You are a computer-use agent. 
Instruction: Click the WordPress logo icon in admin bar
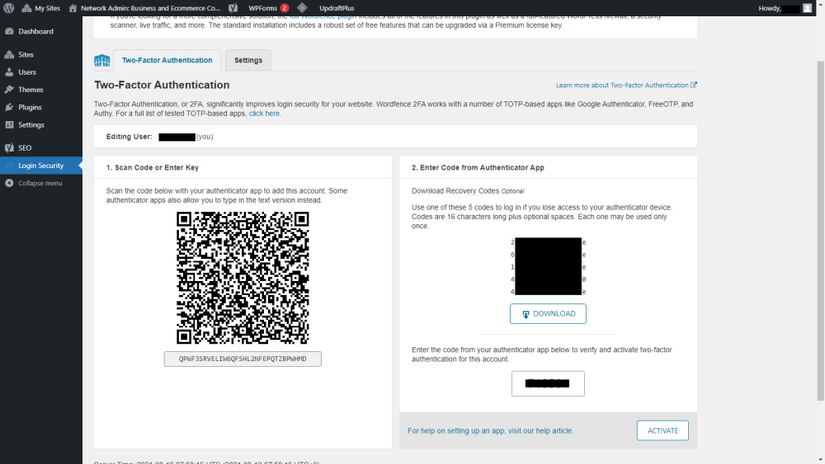[x=9, y=8]
